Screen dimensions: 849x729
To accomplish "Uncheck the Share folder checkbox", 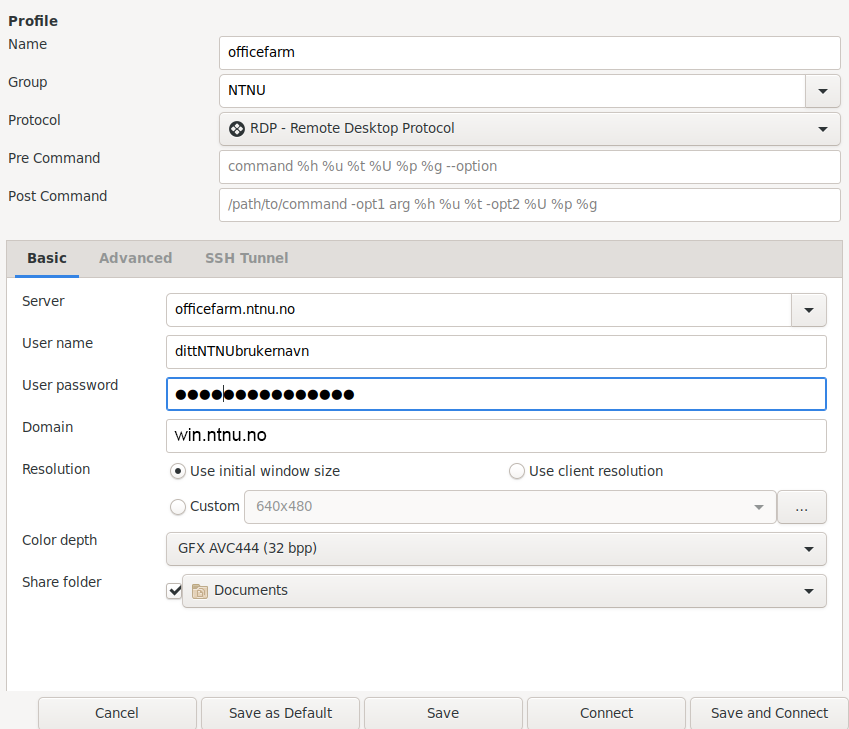I will pos(174,591).
